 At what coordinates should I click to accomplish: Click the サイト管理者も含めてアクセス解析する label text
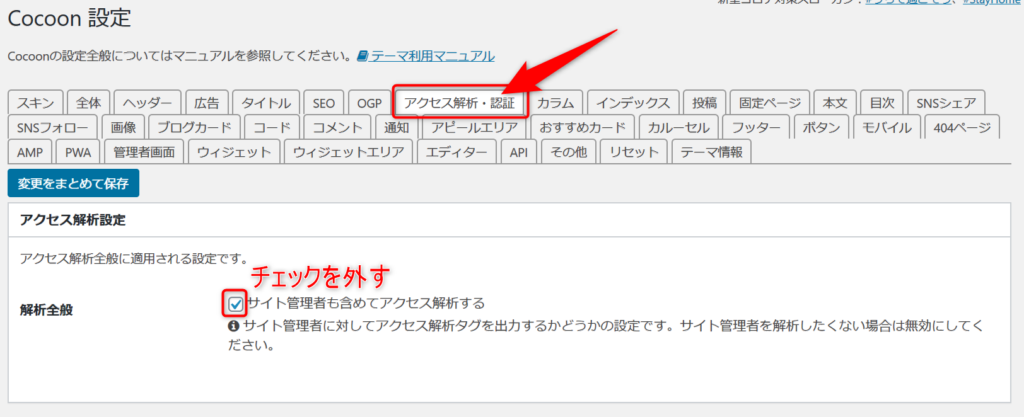(366, 303)
